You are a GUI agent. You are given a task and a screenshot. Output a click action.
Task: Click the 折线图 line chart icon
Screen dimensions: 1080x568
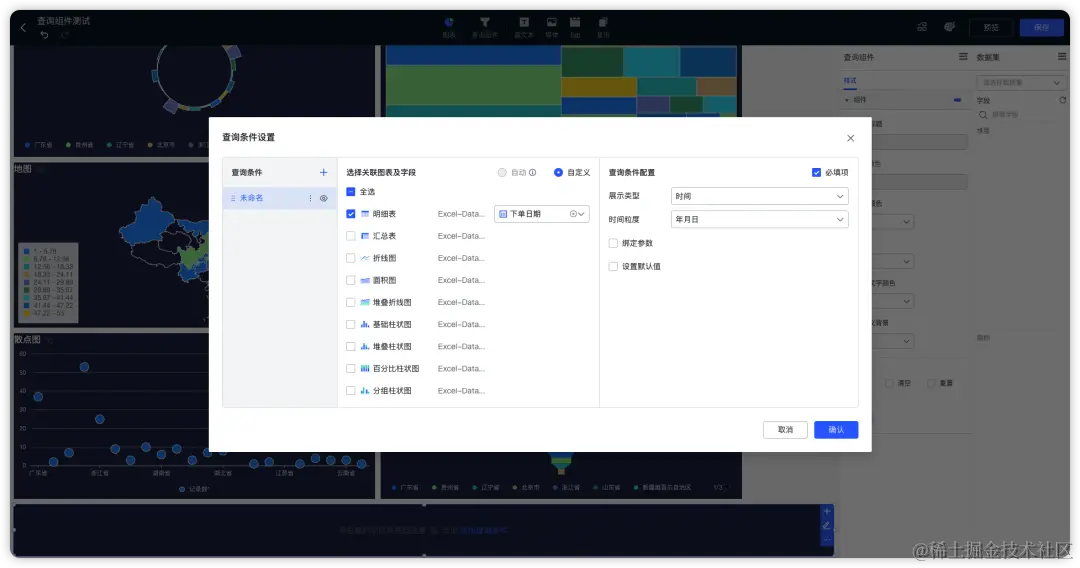365,258
